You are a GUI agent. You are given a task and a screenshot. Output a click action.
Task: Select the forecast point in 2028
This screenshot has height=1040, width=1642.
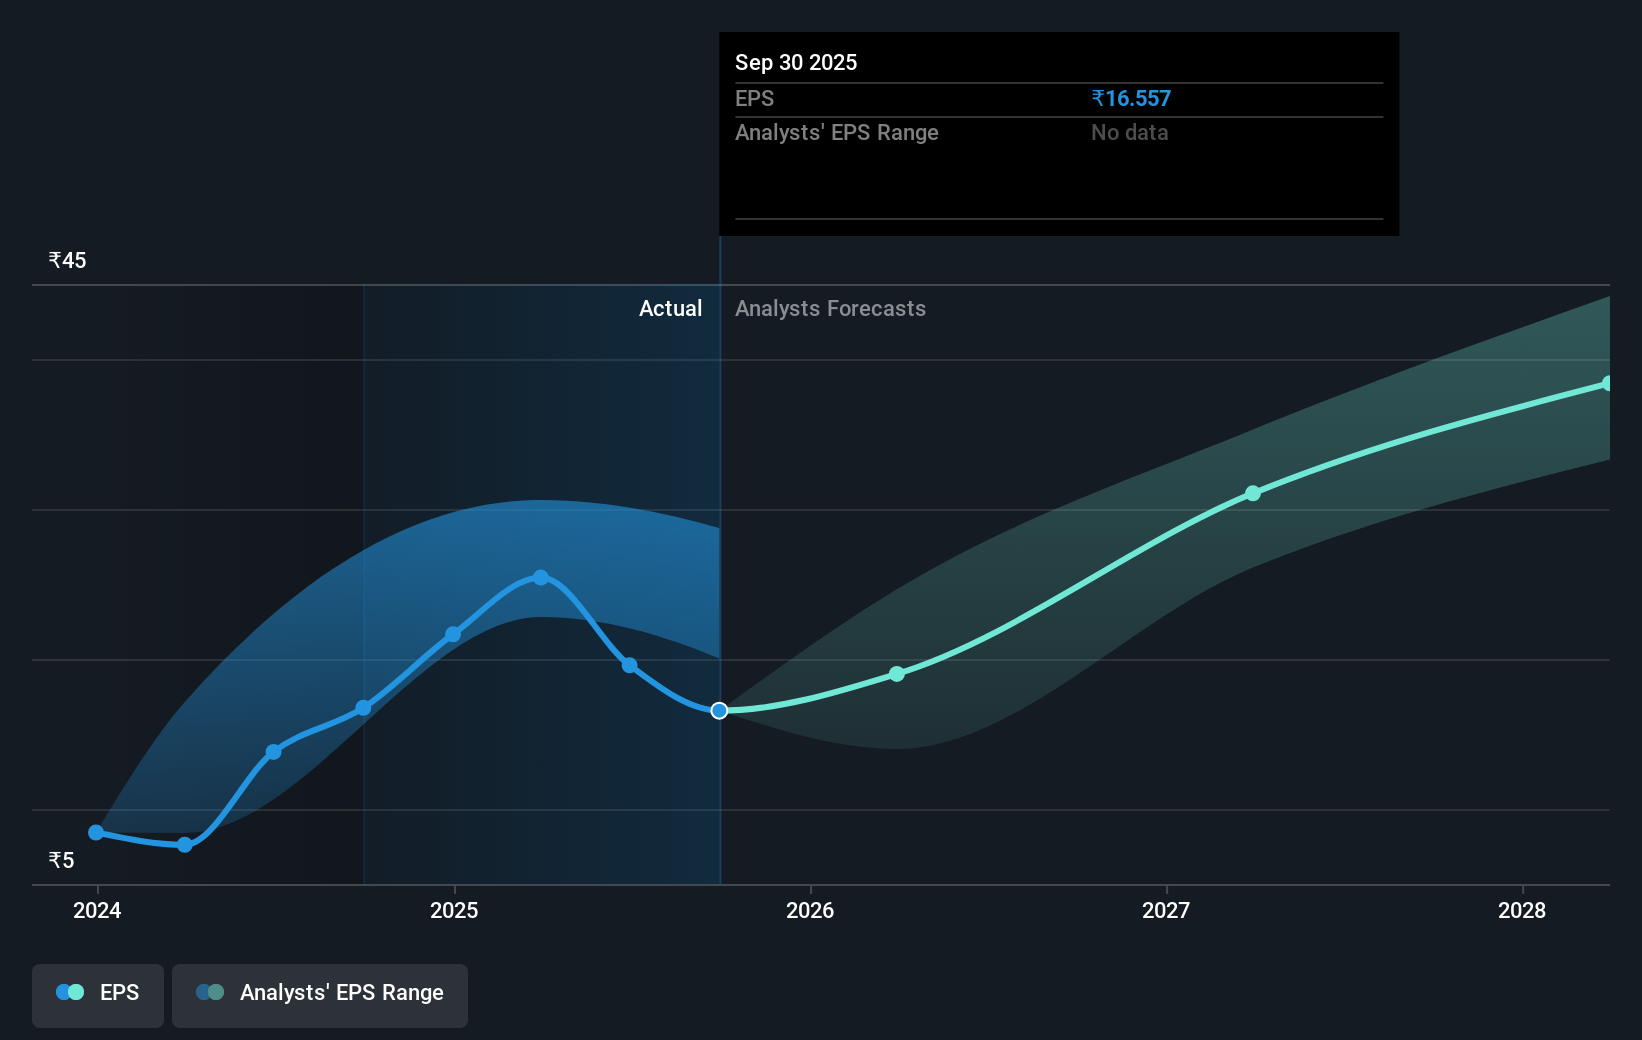(1608, 383)
